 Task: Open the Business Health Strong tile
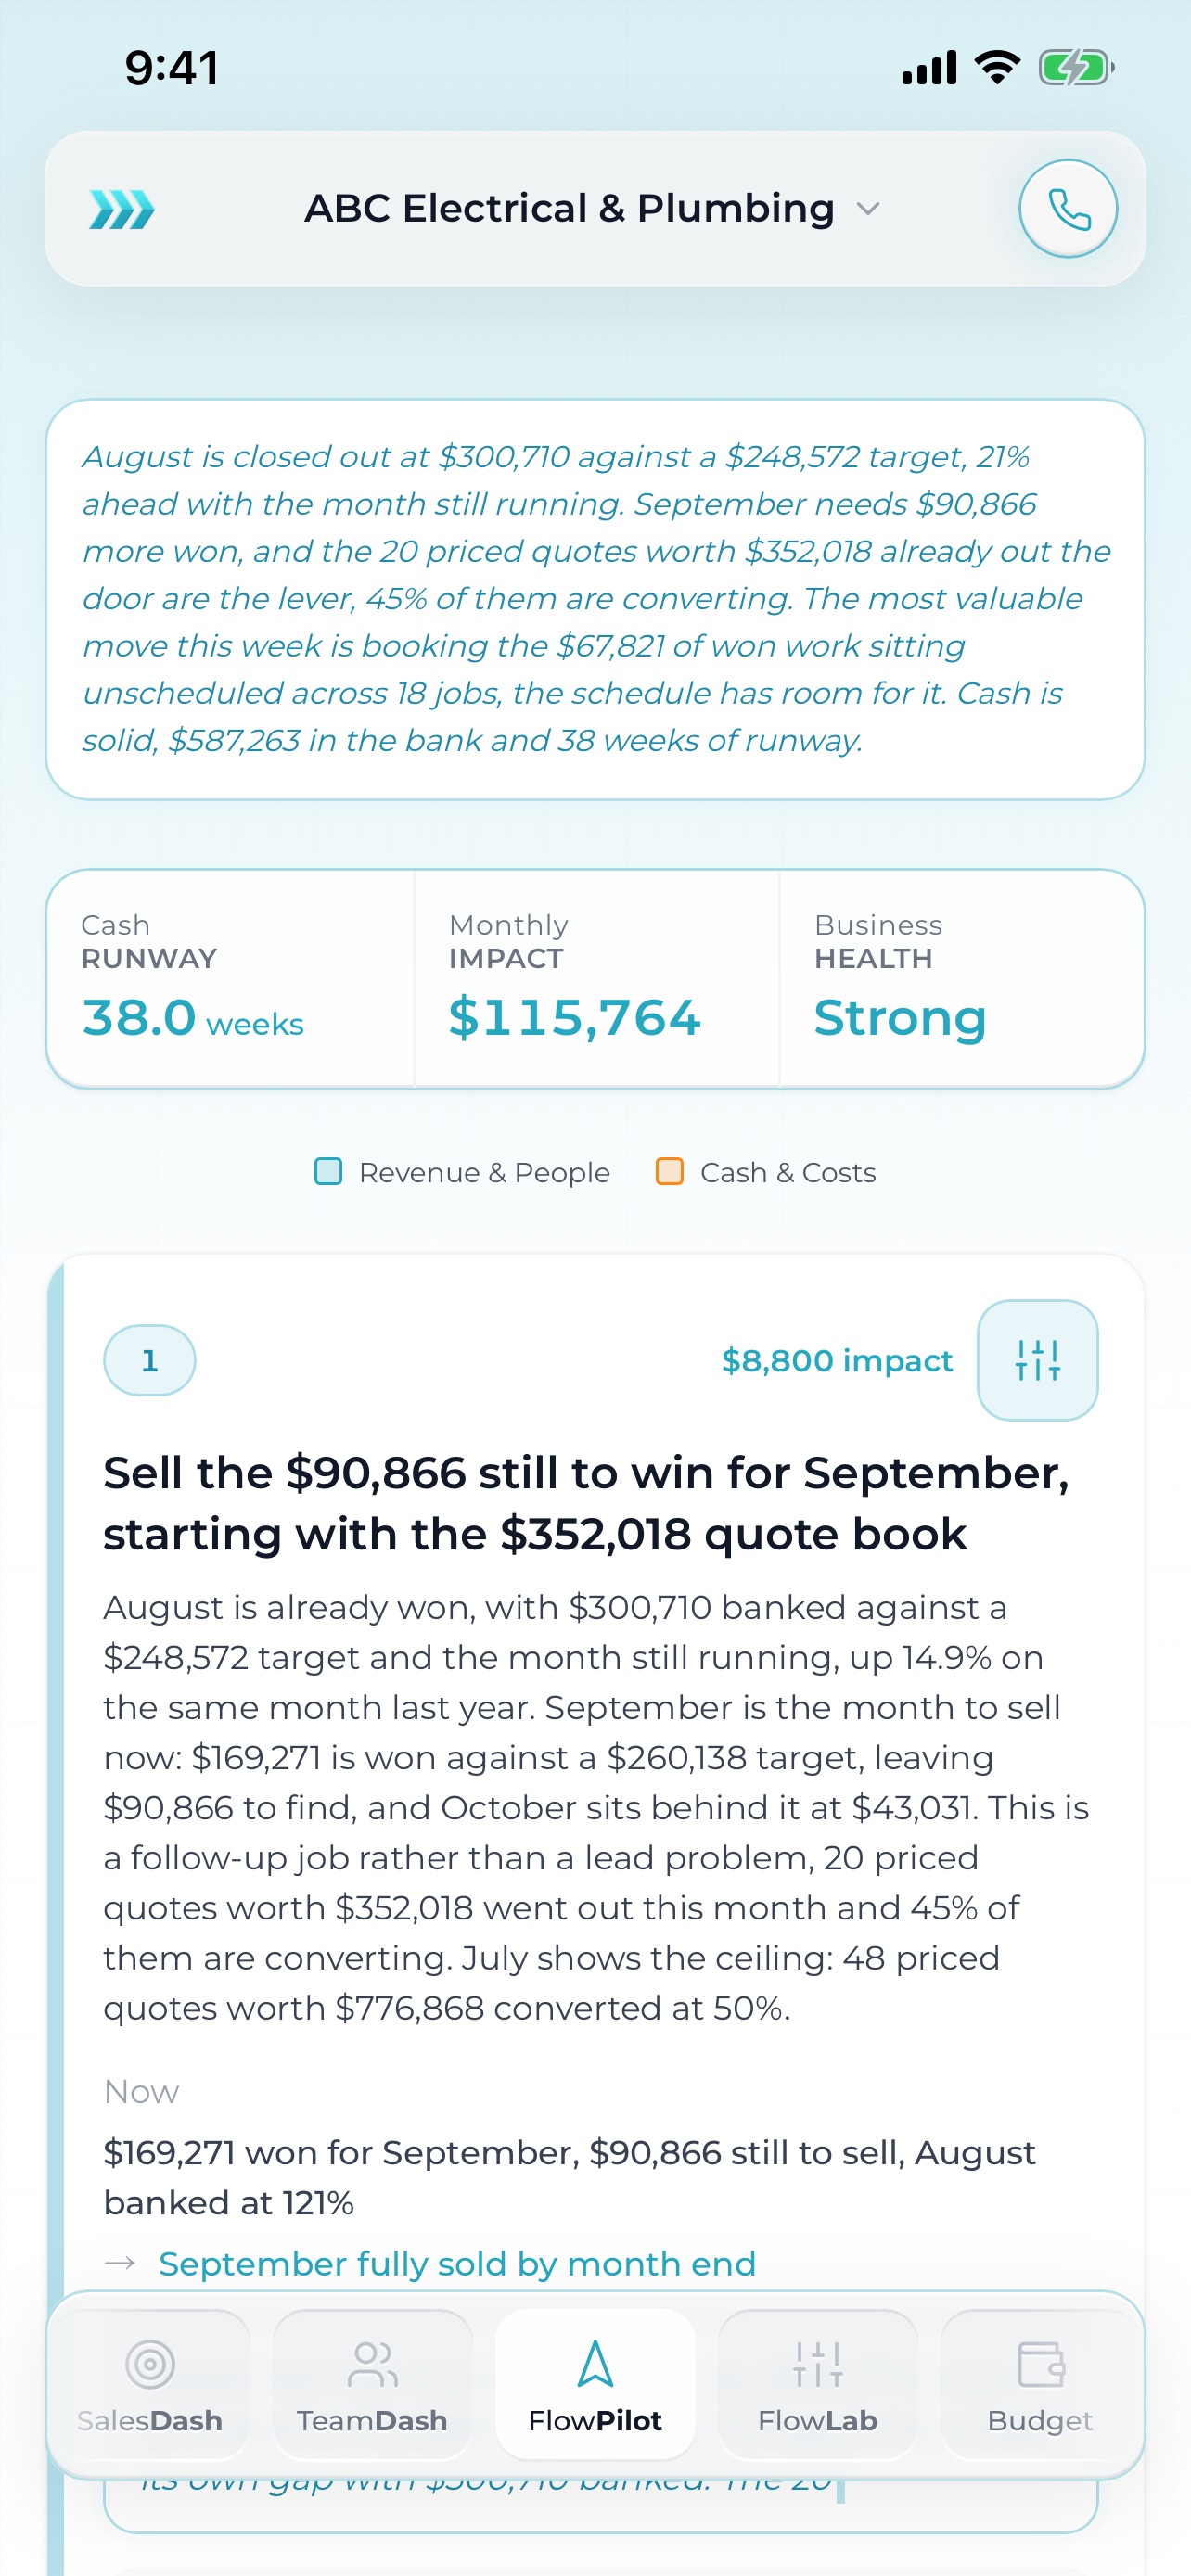point(961,979)
